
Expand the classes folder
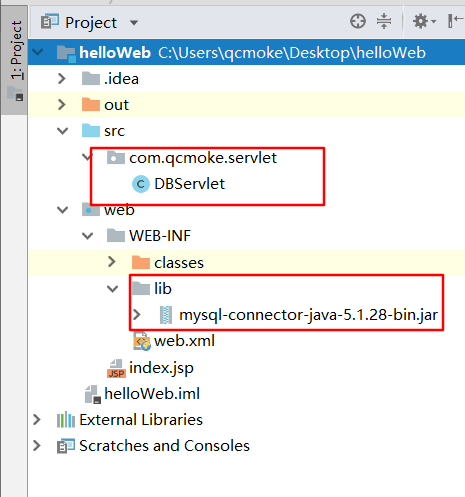click(112, 262)
